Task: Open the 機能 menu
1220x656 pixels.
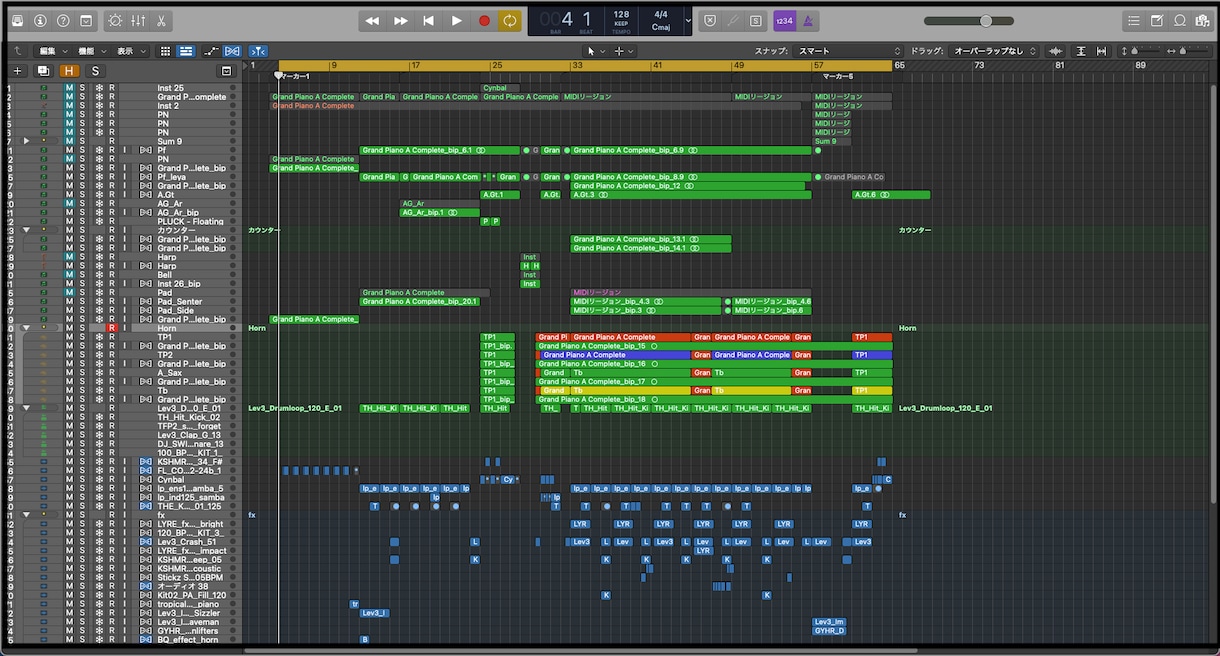Action: point(92,51)
